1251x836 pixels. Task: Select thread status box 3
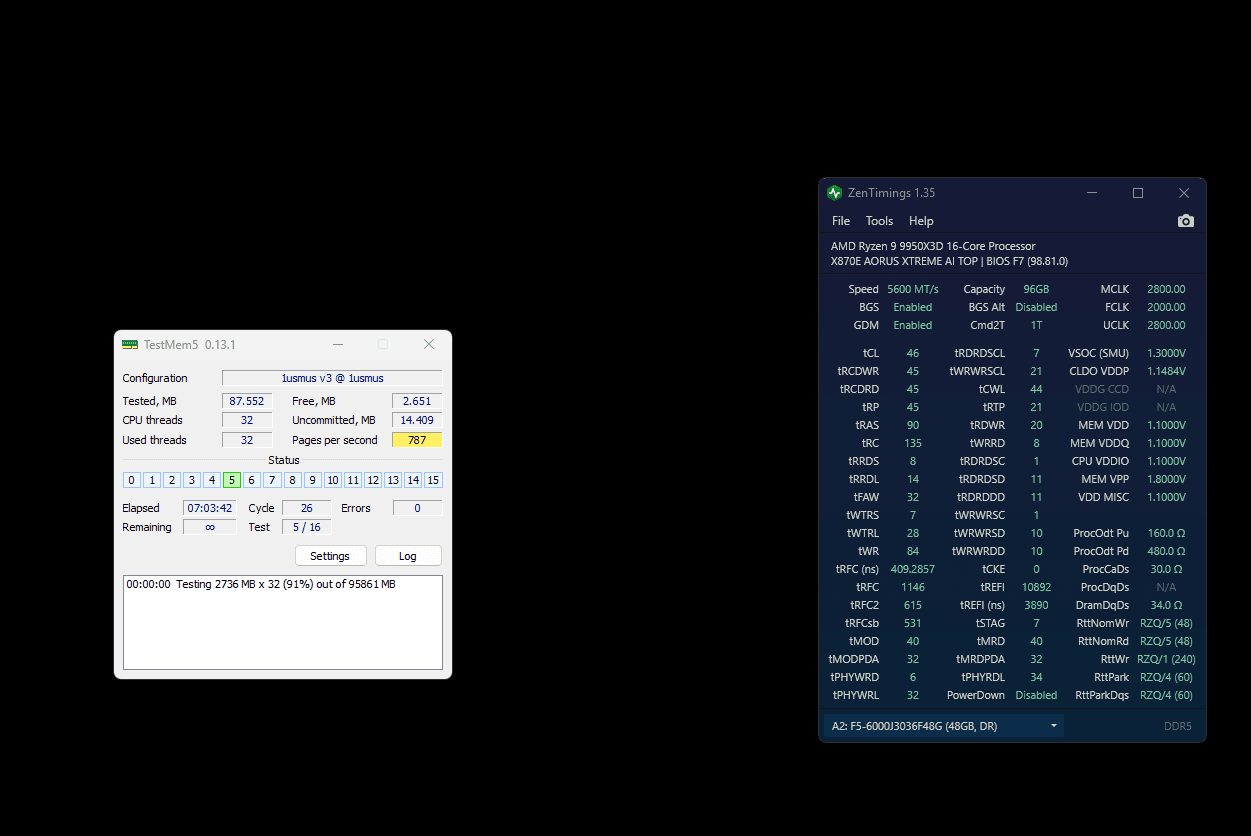pos(192,480)
